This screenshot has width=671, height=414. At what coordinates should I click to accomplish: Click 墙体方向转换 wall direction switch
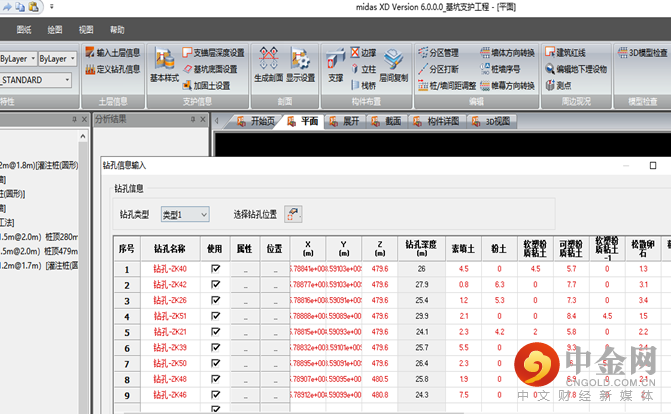(507, 53)
